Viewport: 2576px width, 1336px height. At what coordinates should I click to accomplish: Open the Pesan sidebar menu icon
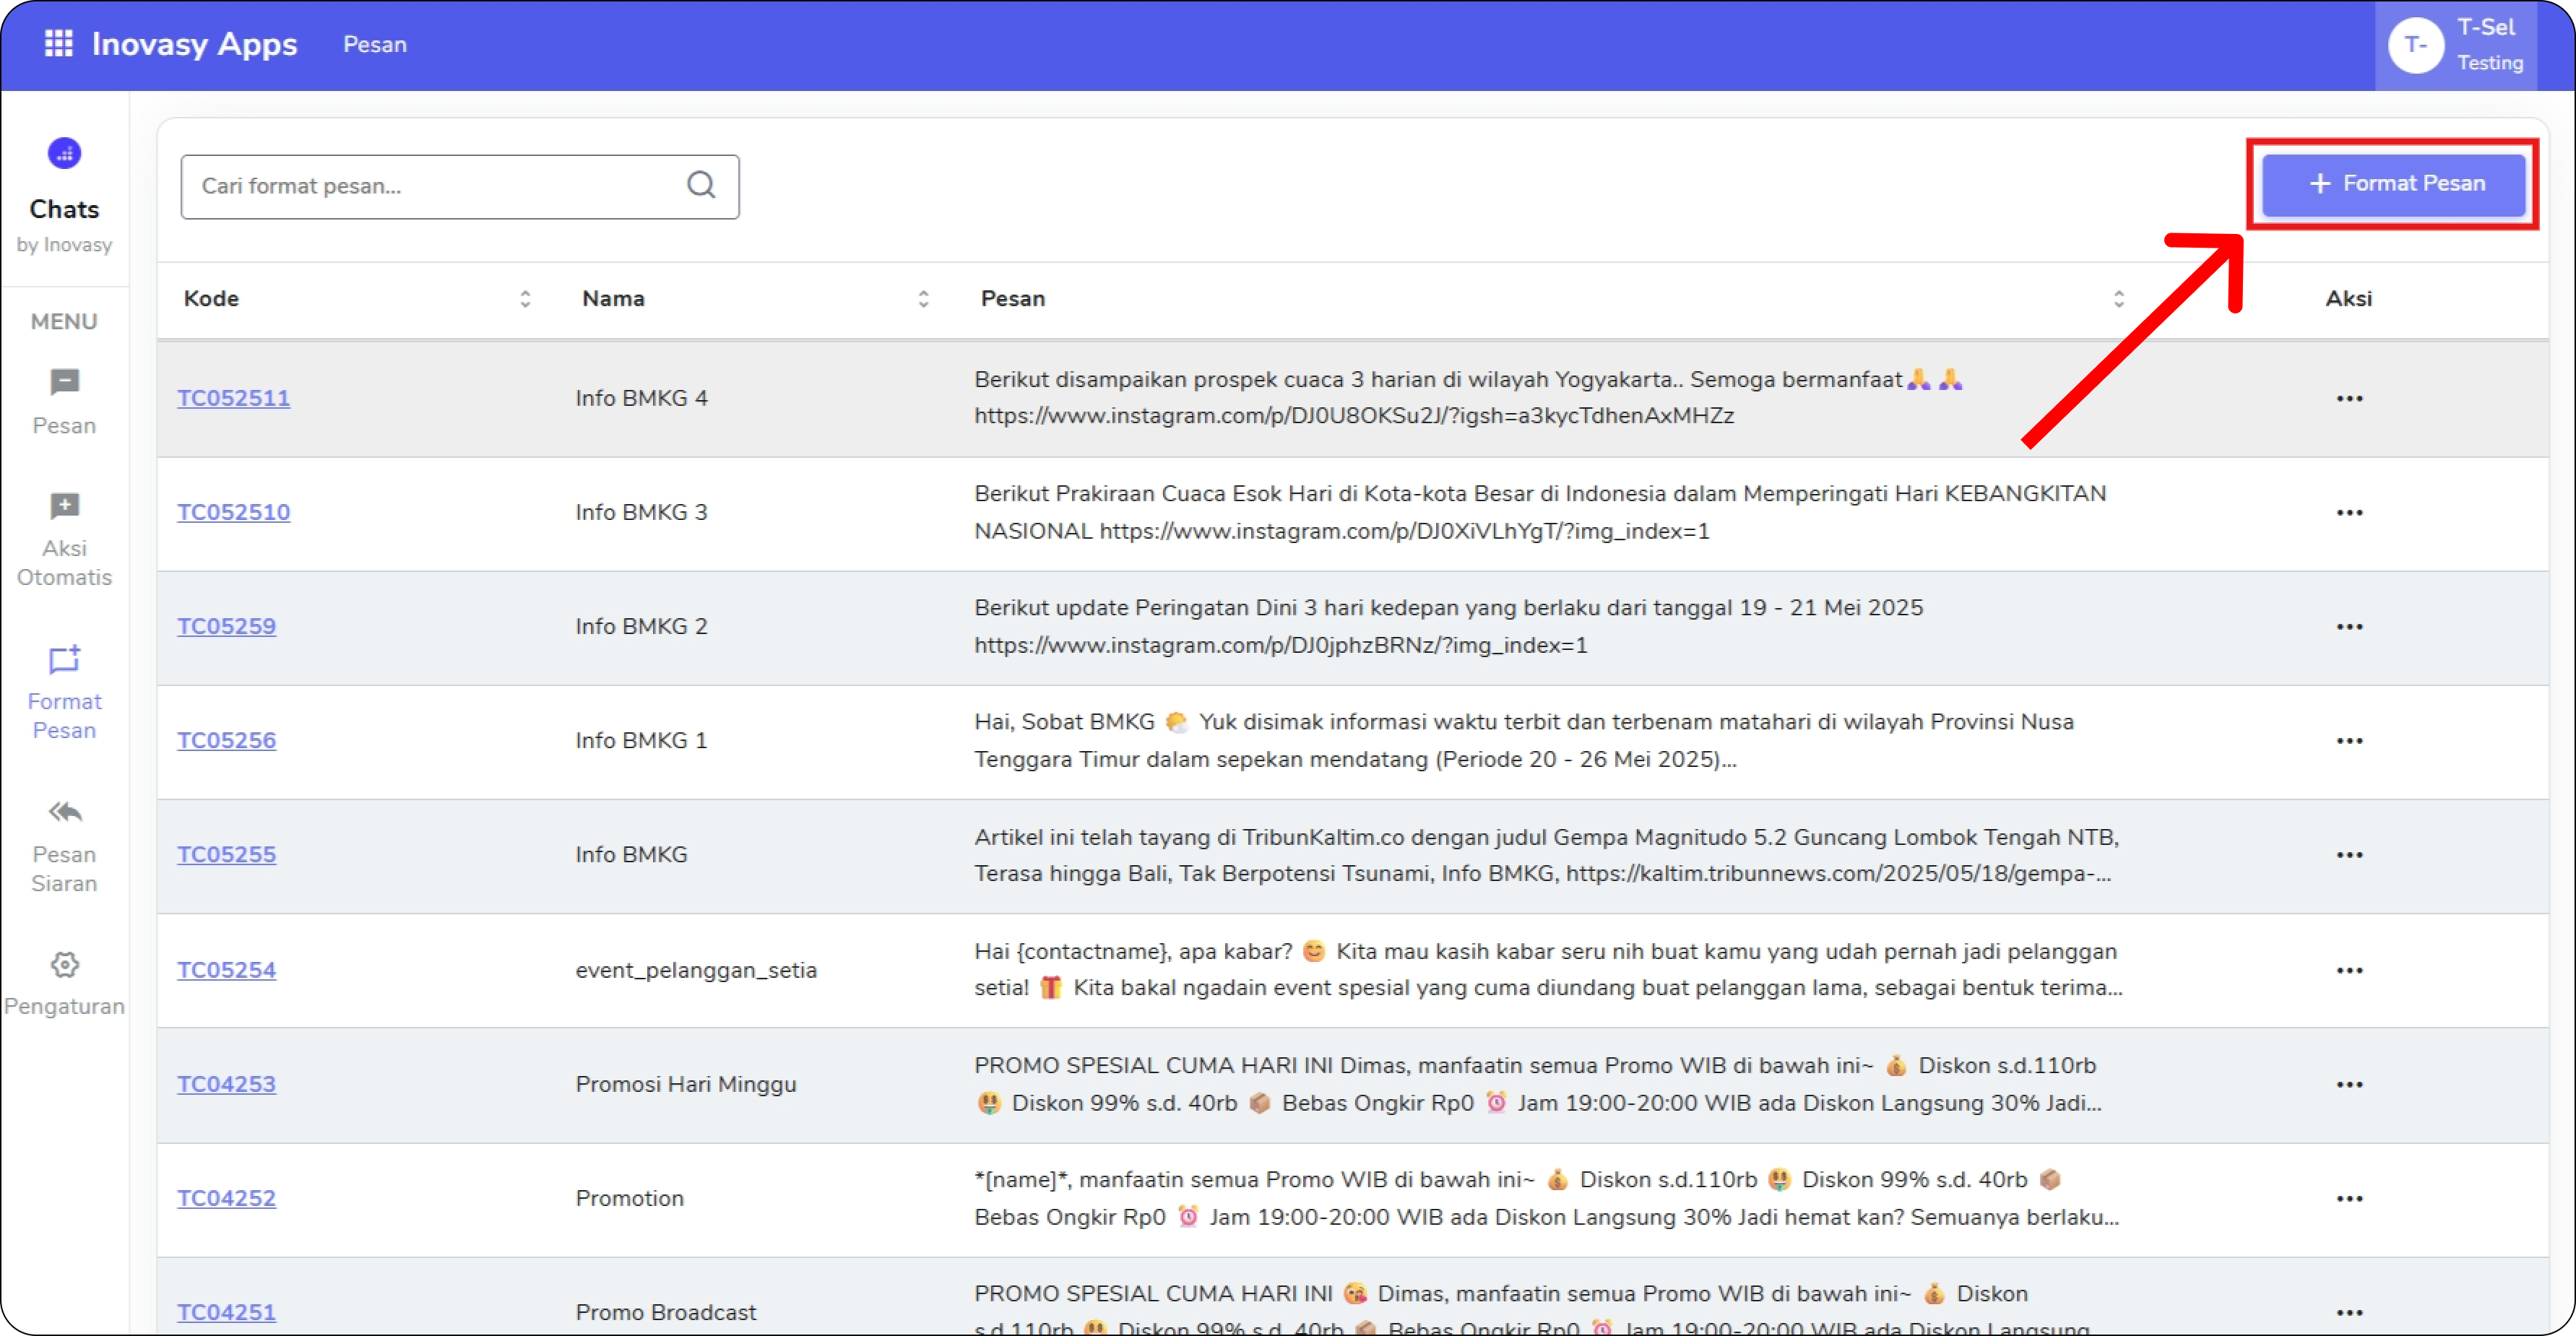(64, 383)
